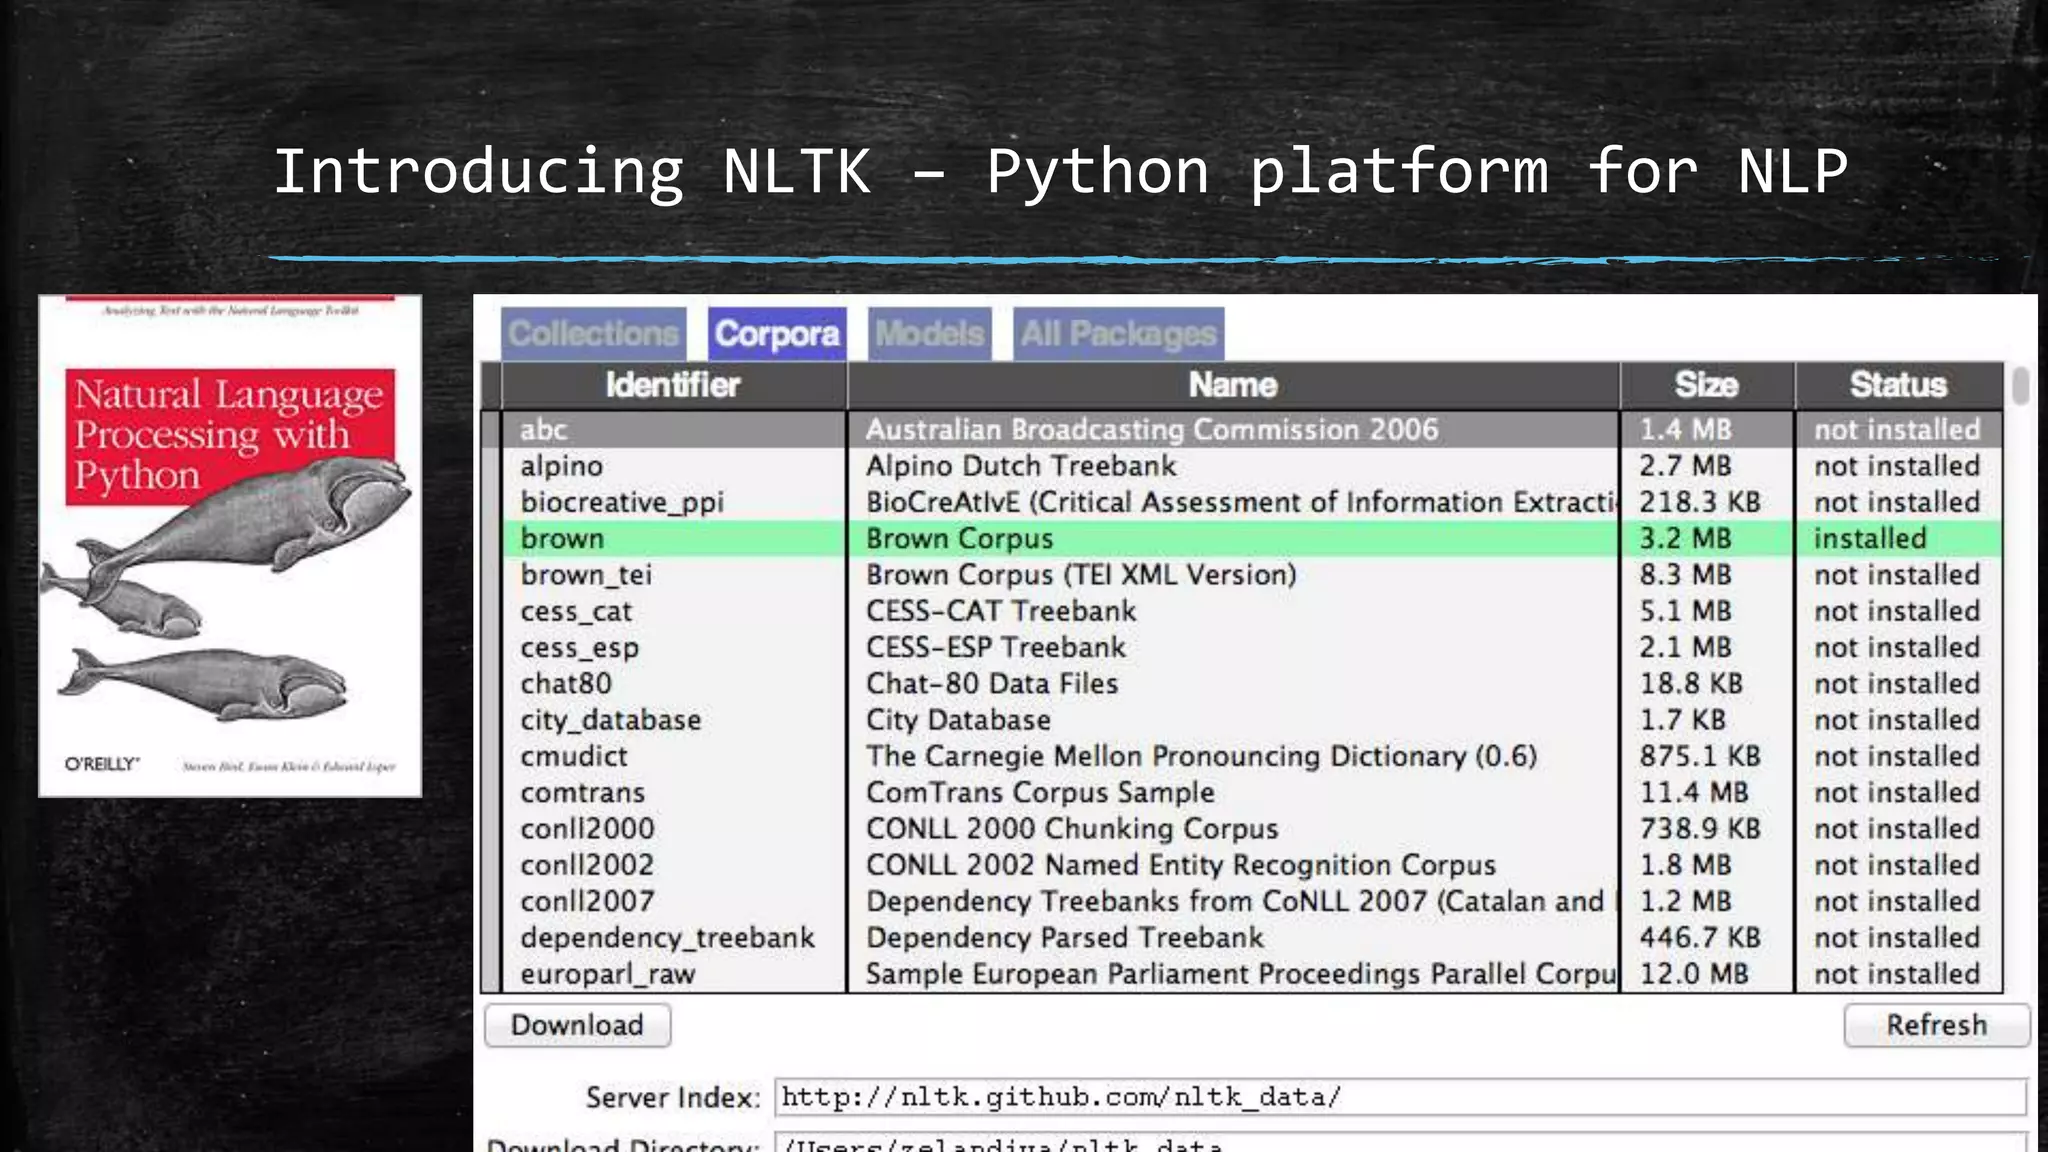Switch to the All Packages tab
This screenshot has width=2048, height=1152.
(1118, 334)
